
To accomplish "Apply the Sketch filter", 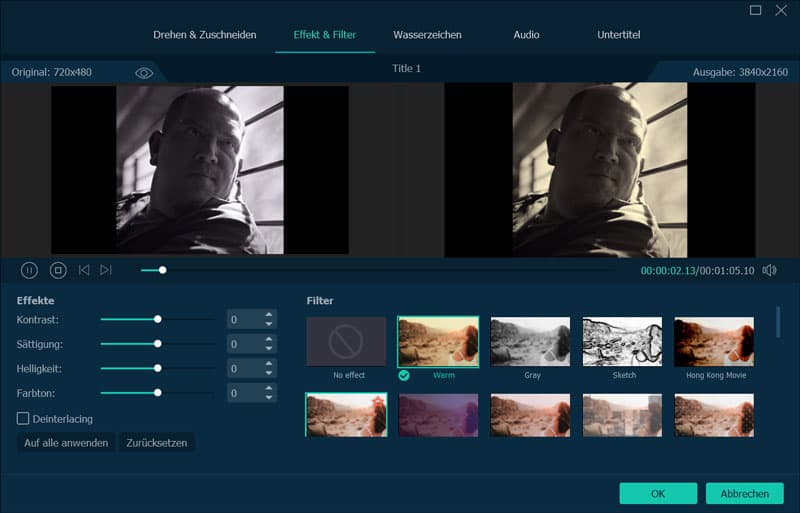I will 622,342.
